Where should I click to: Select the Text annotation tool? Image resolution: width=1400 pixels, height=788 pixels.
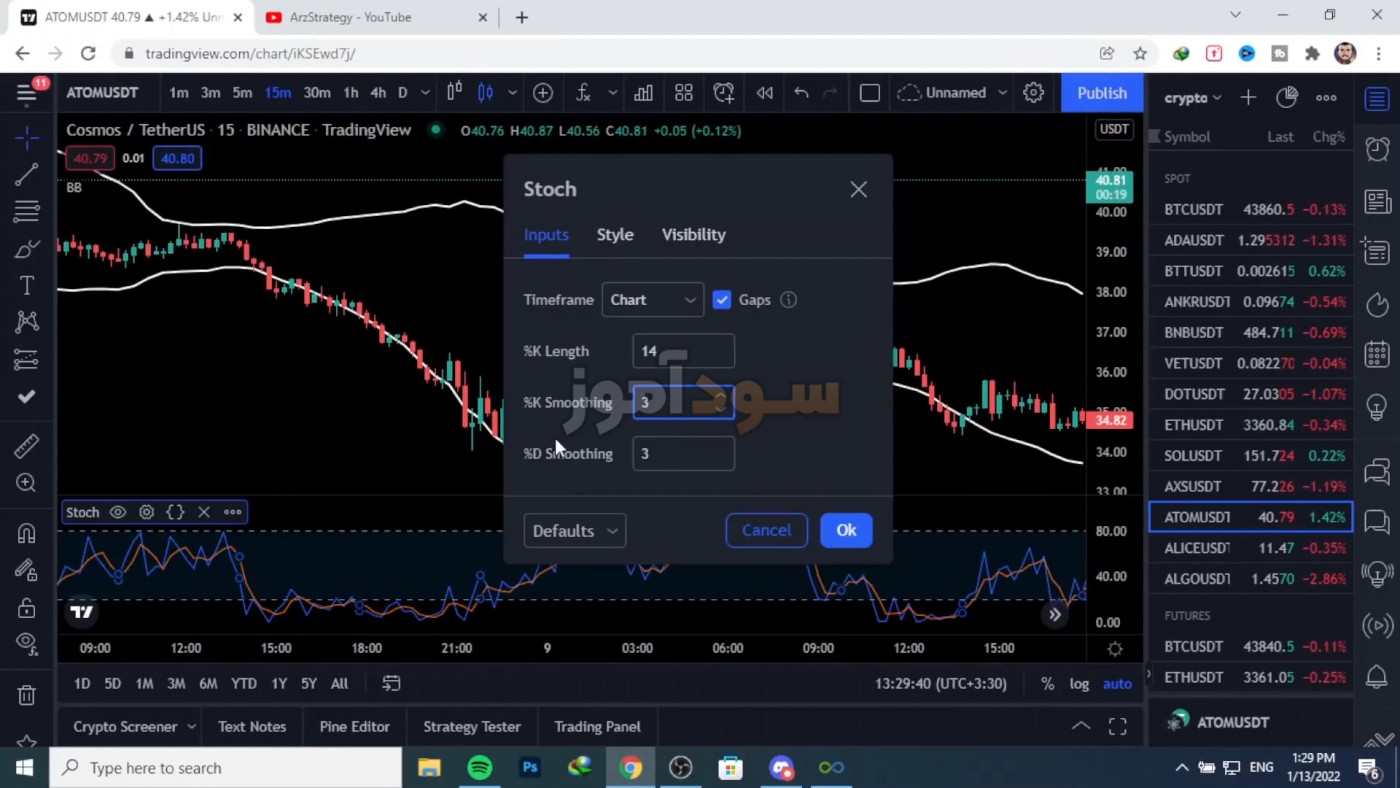click(x=27, y=285)
